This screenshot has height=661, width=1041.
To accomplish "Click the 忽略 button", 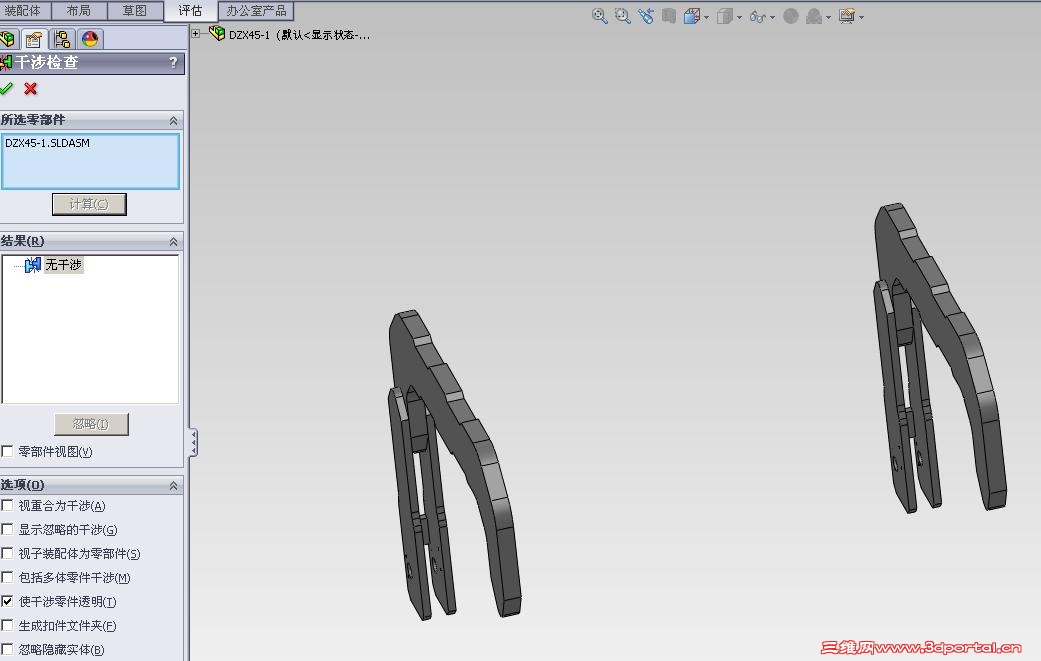I will pos(91,423).
